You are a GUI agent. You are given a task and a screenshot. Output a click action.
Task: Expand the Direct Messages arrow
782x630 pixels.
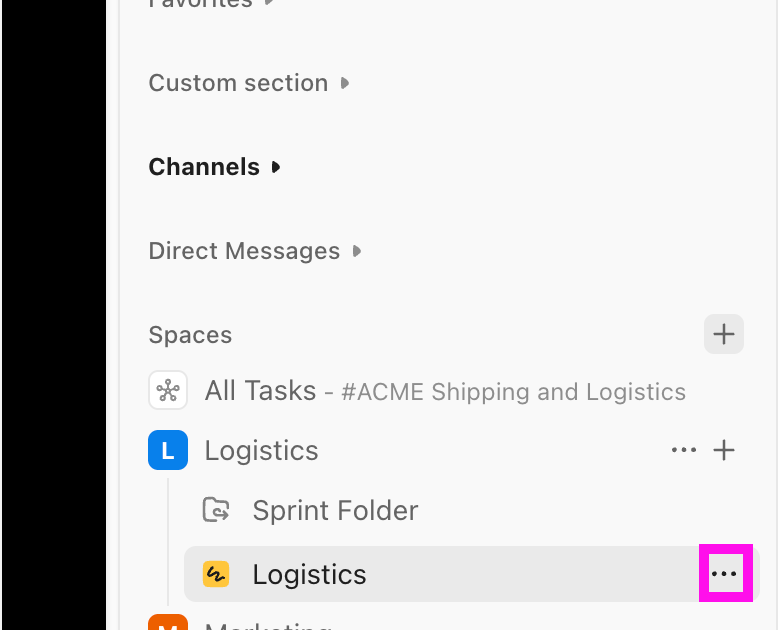click(x=357, y=251)
